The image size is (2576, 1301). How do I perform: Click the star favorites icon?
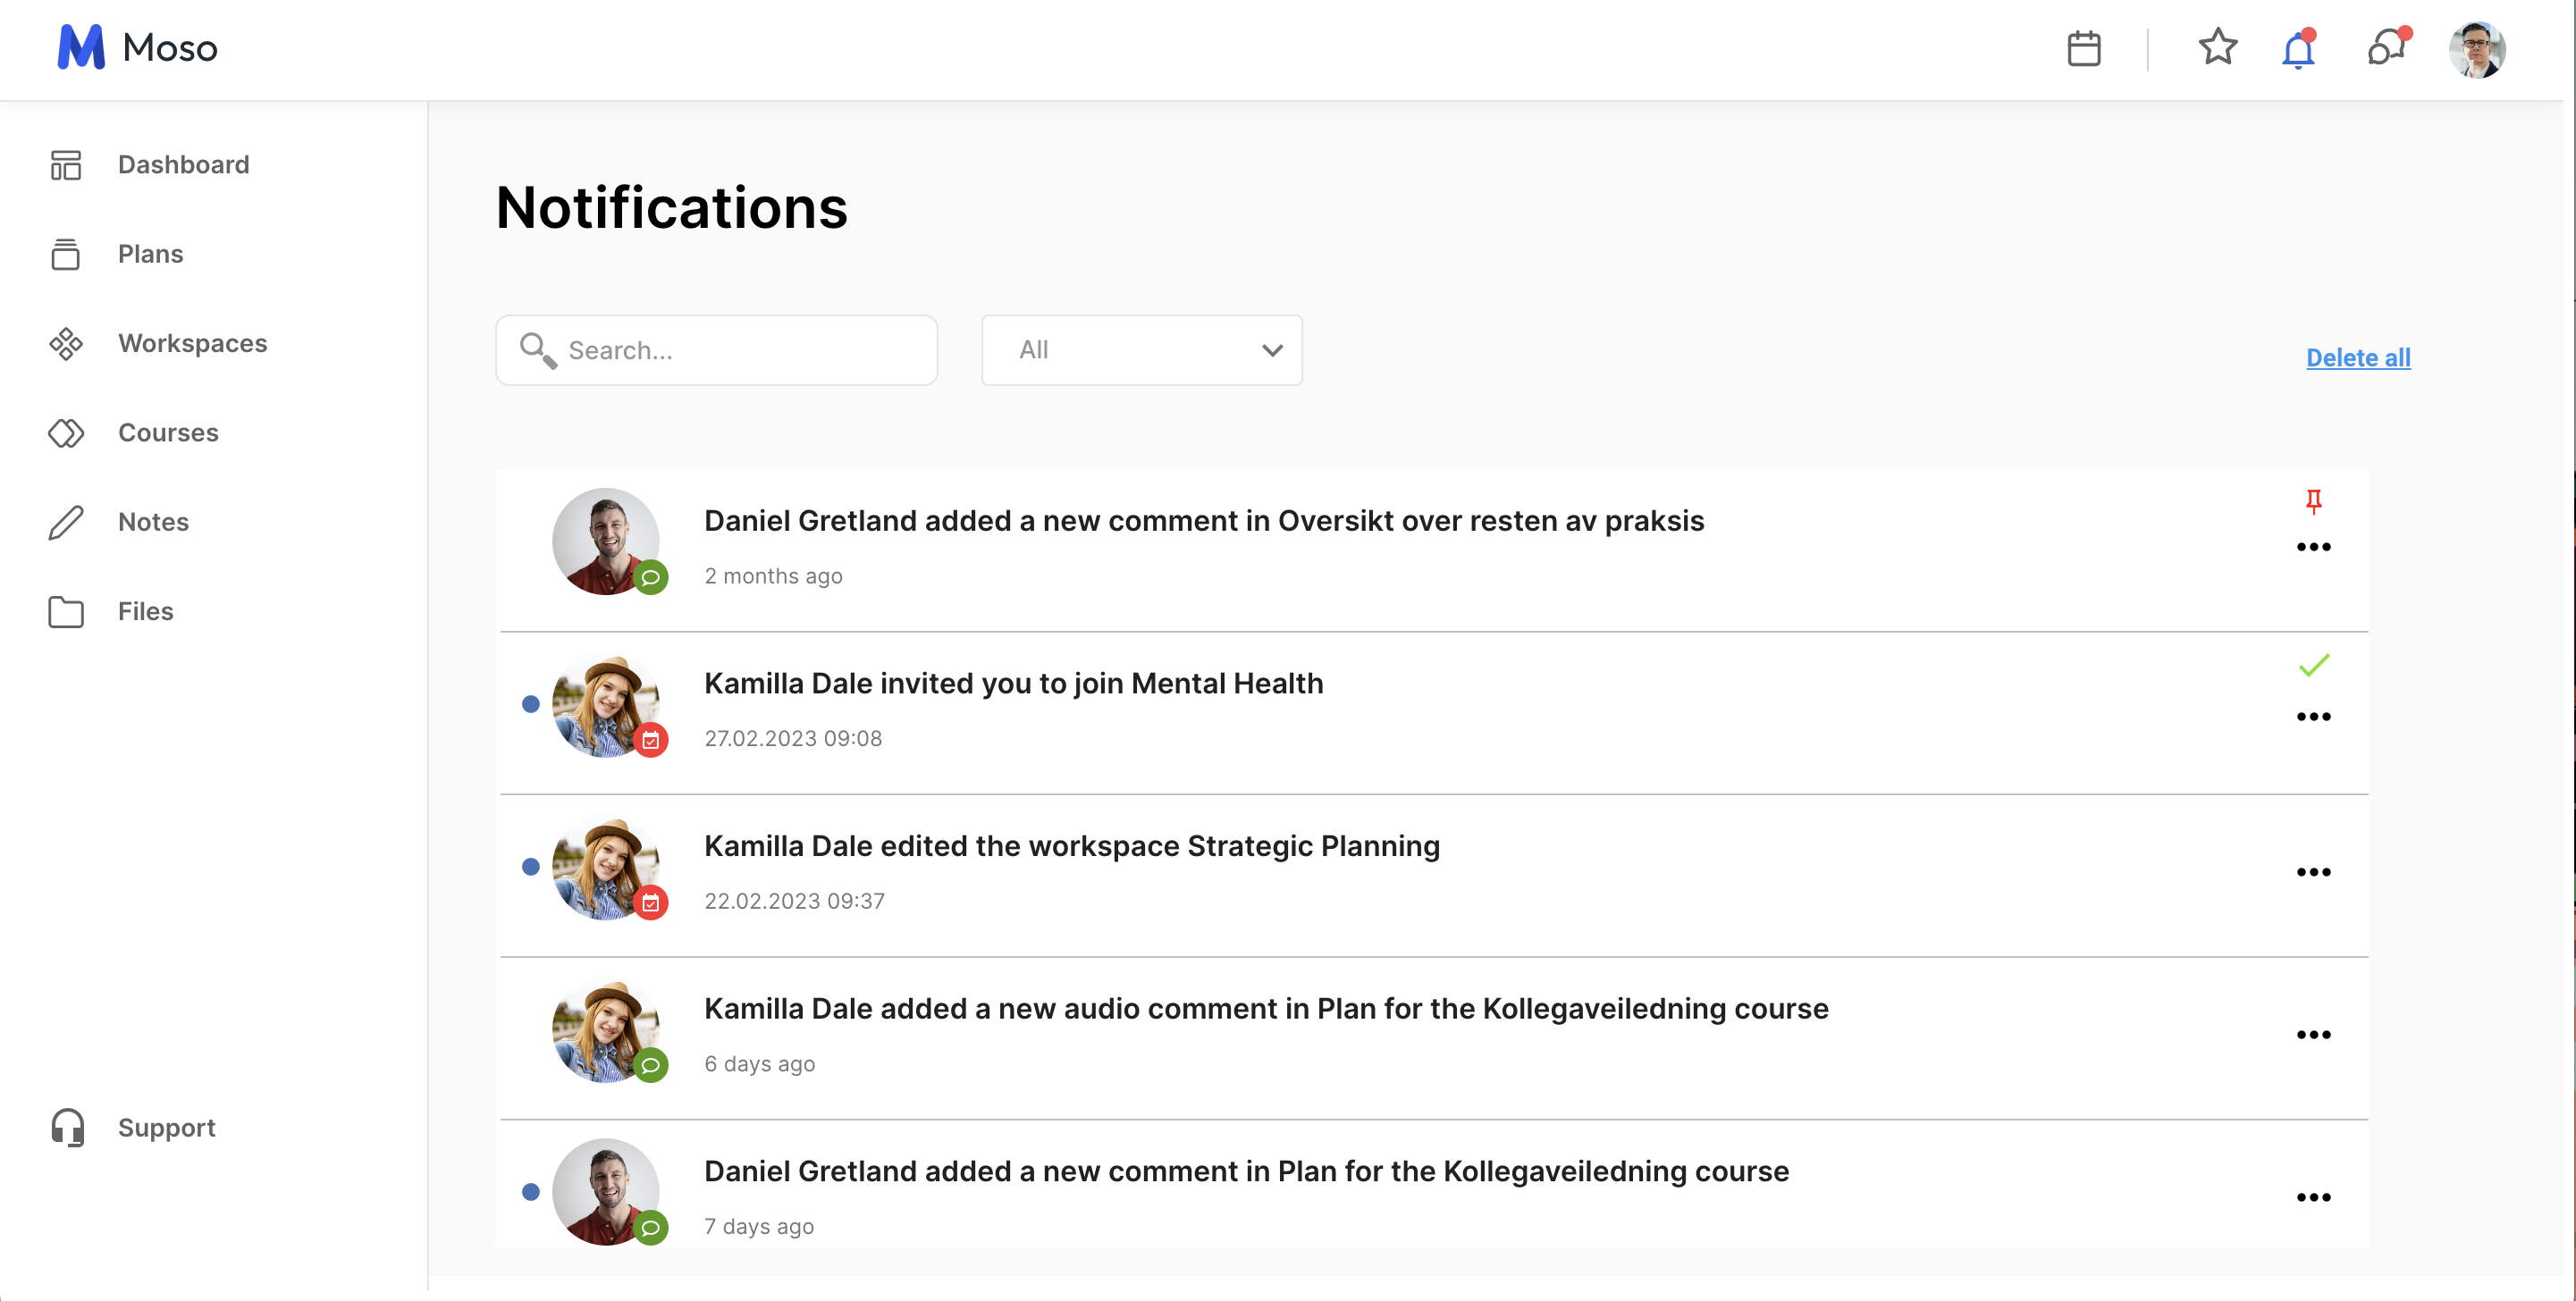pos(2217,47)
